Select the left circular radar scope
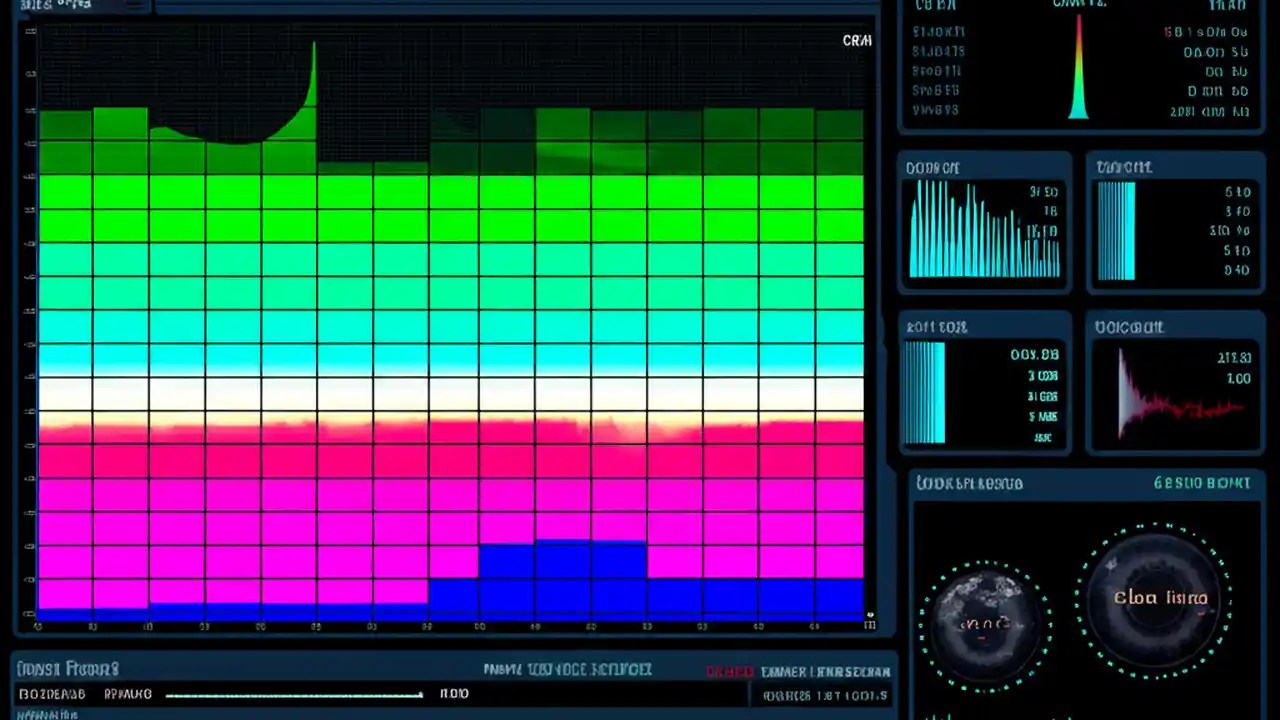This screenshot has width=1280, height=720. (983, 622)
